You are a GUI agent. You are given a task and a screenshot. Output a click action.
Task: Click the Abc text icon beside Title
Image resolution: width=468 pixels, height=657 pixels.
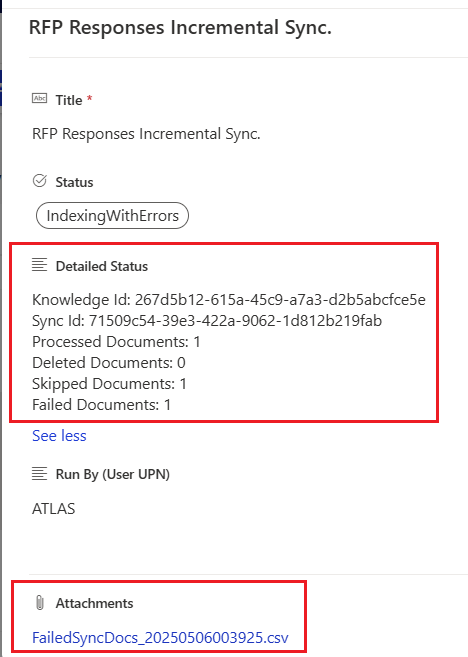tap(39, 98)
